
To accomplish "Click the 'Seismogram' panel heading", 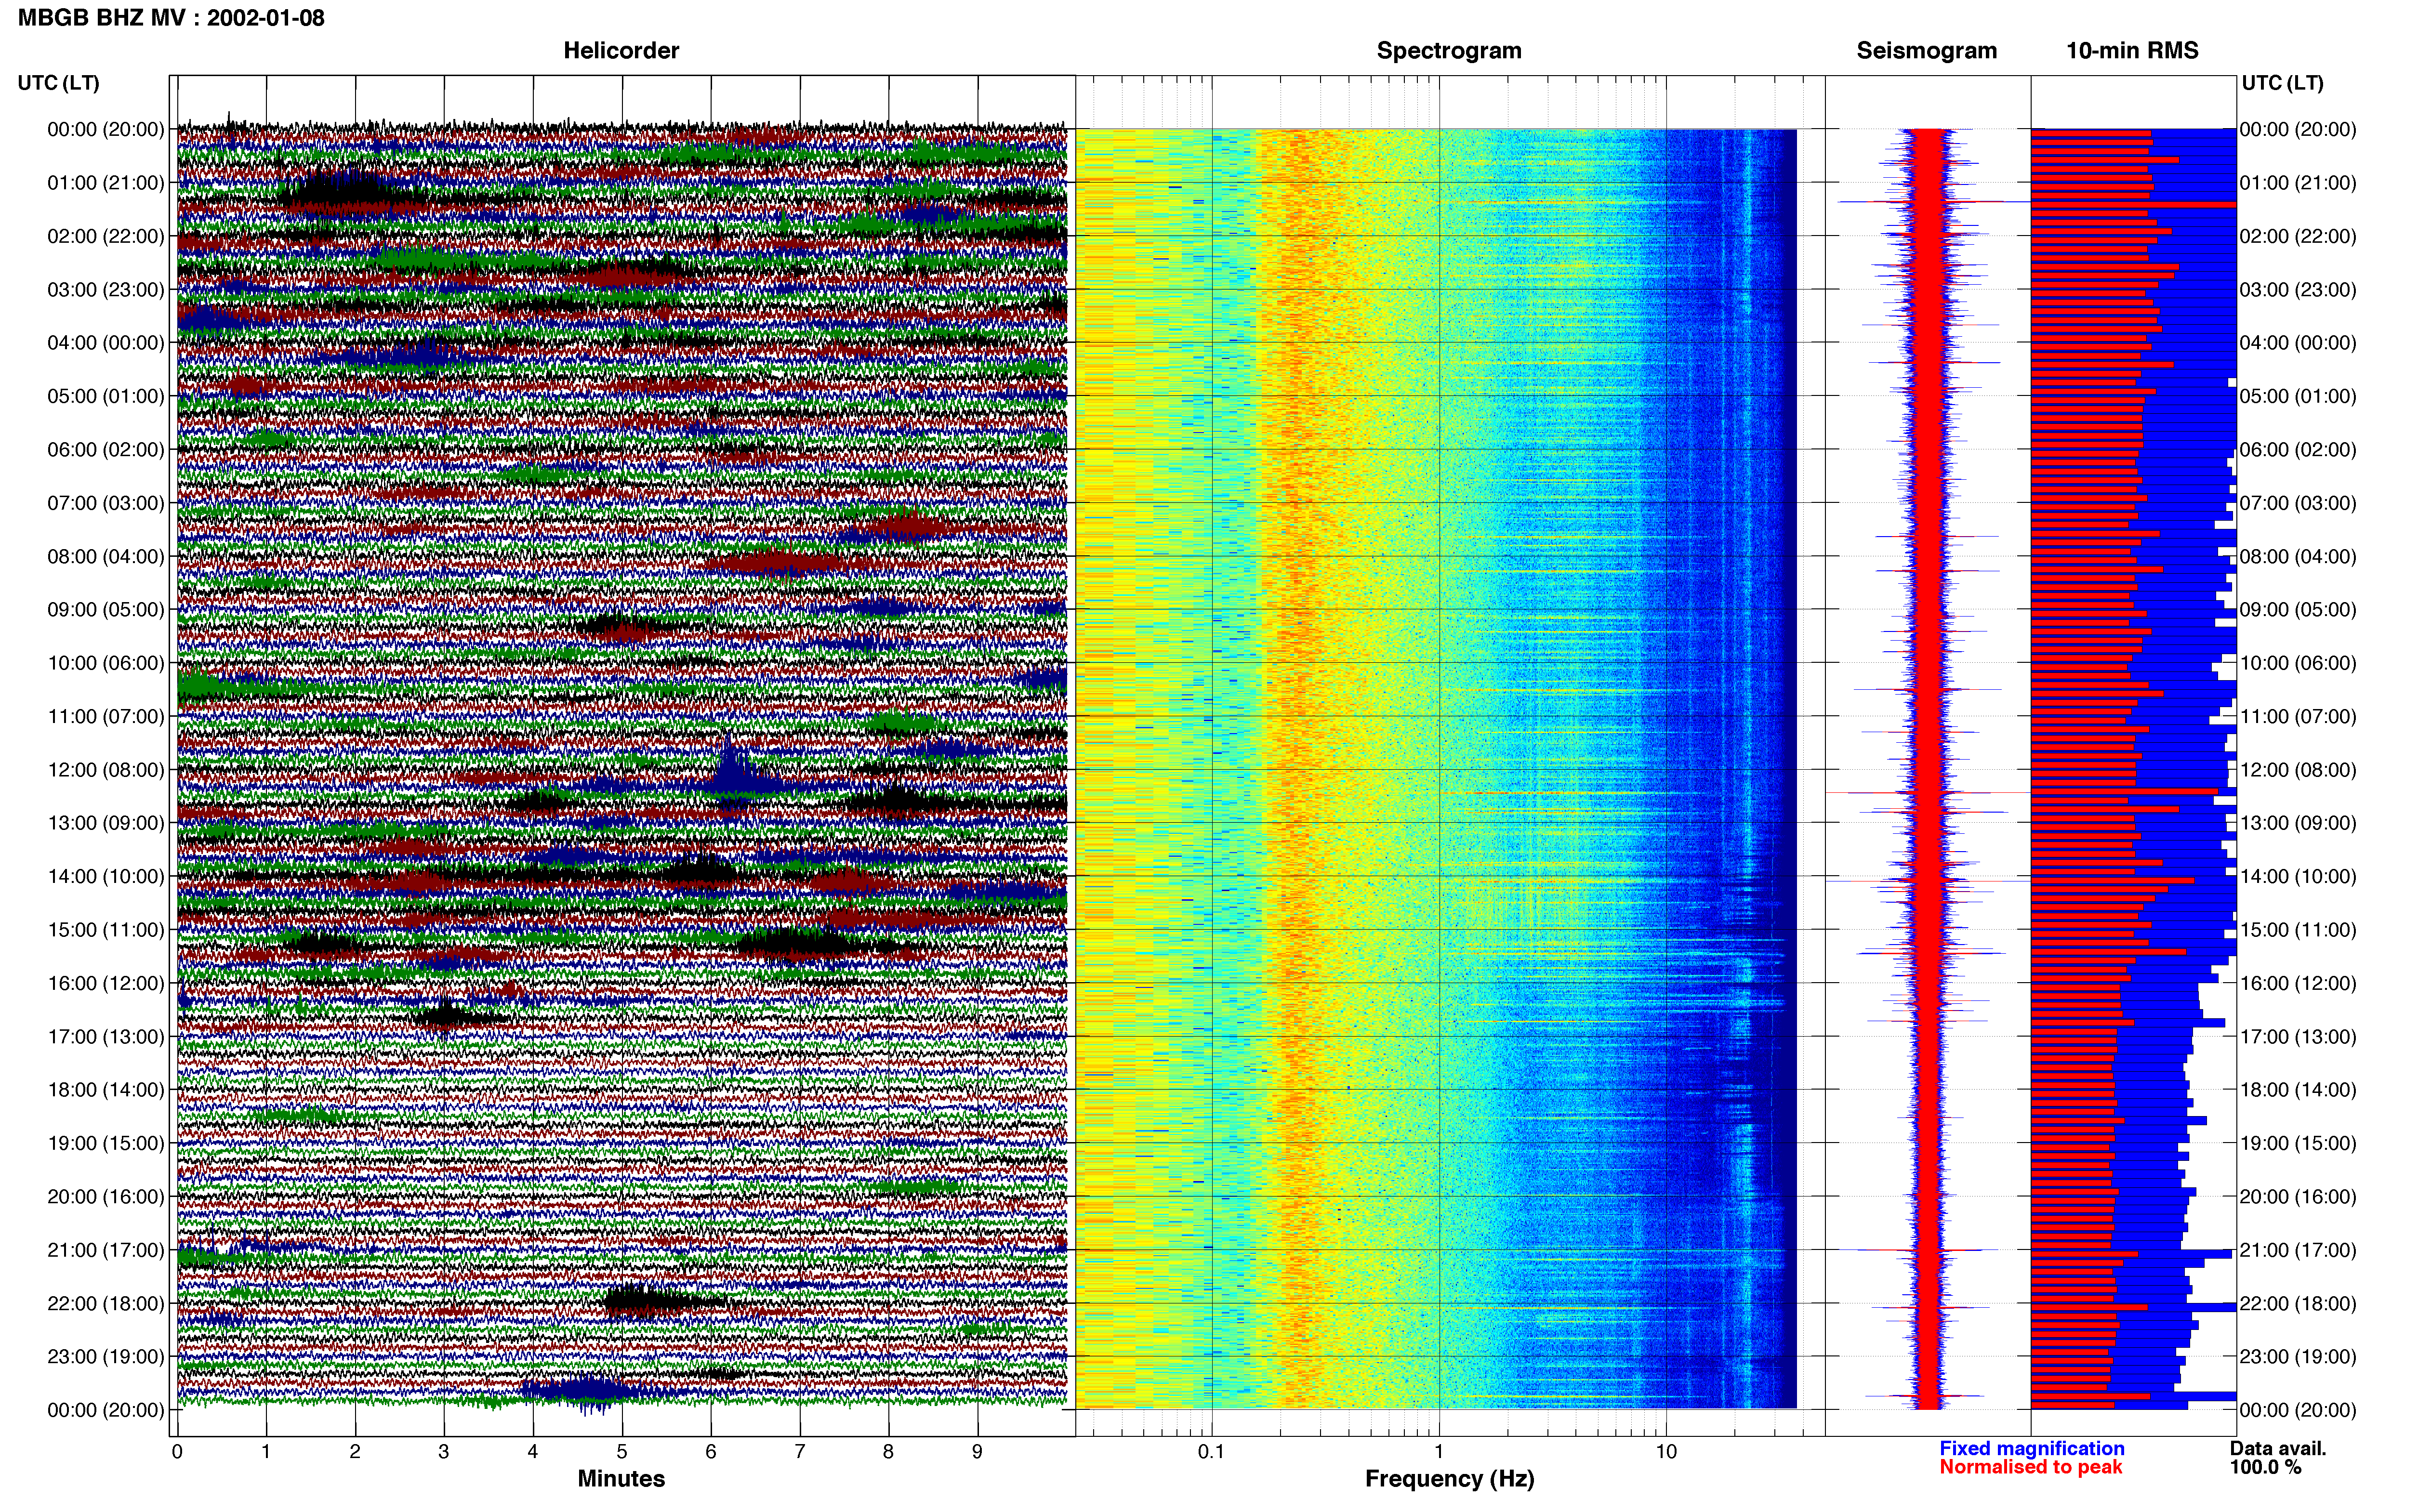I will 1926,50.
